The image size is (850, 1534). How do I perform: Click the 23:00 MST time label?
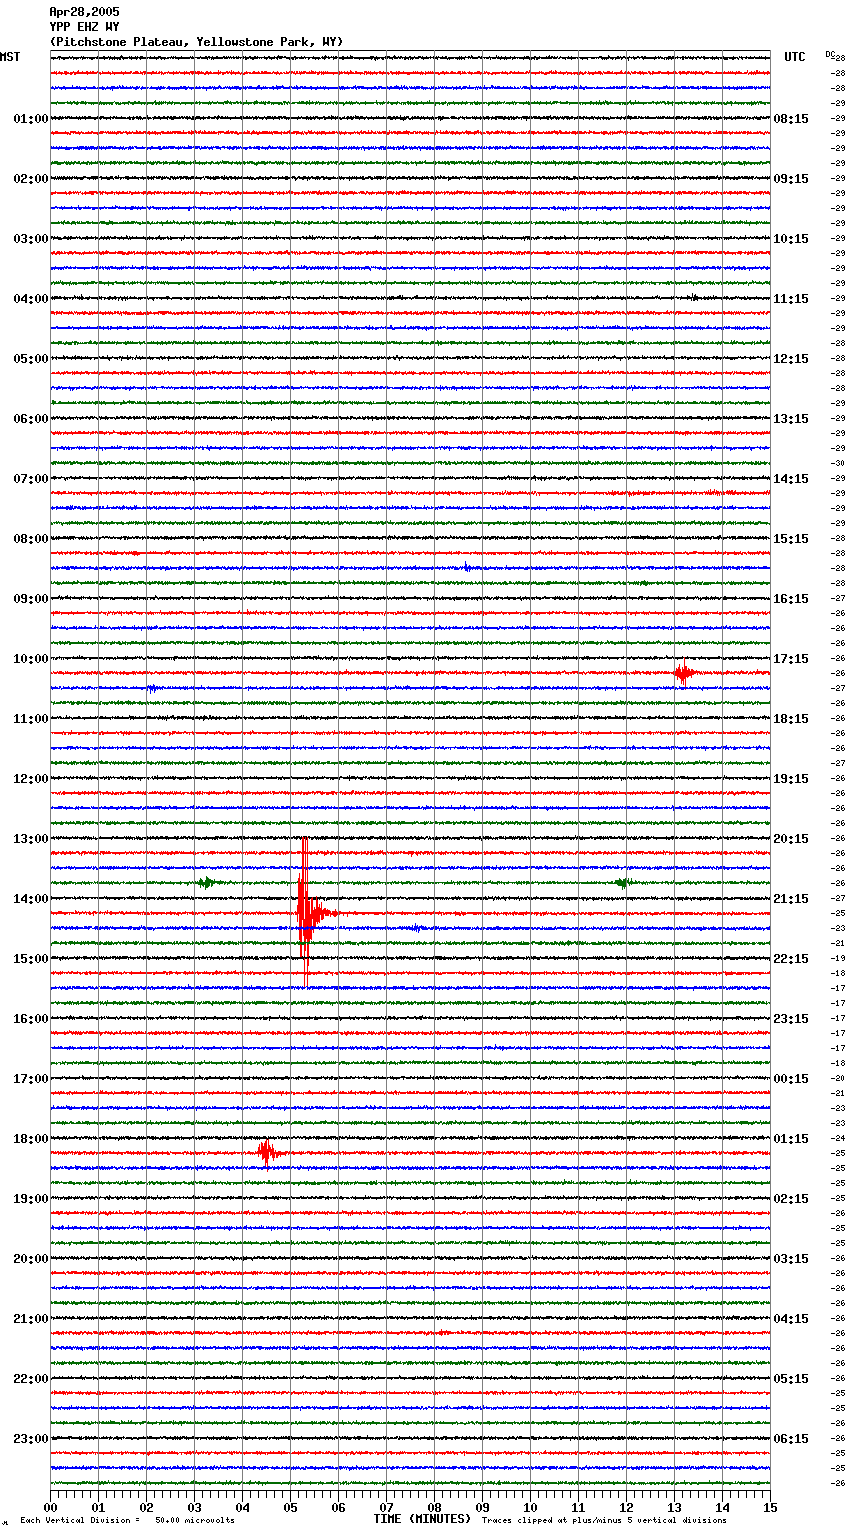click(31, 1439)
